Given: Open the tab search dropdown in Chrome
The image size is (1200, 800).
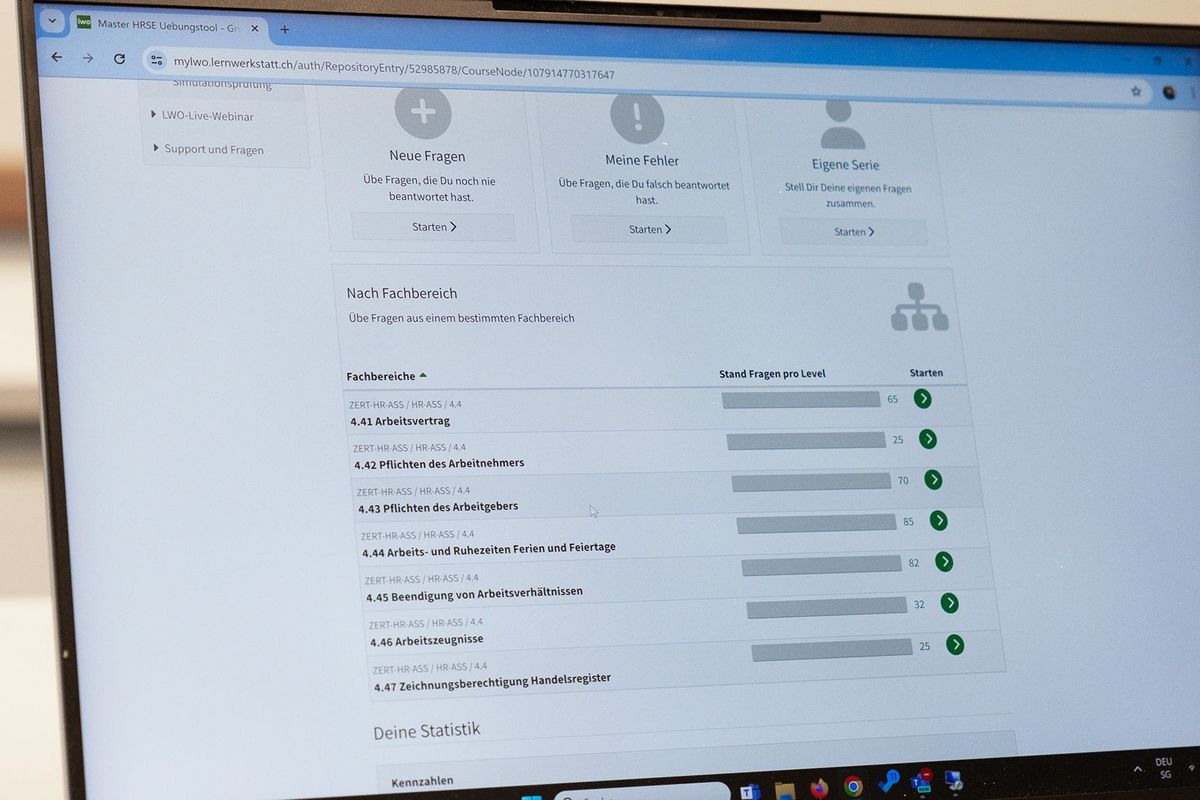Looking at the screenshot, I should [52, 21].
